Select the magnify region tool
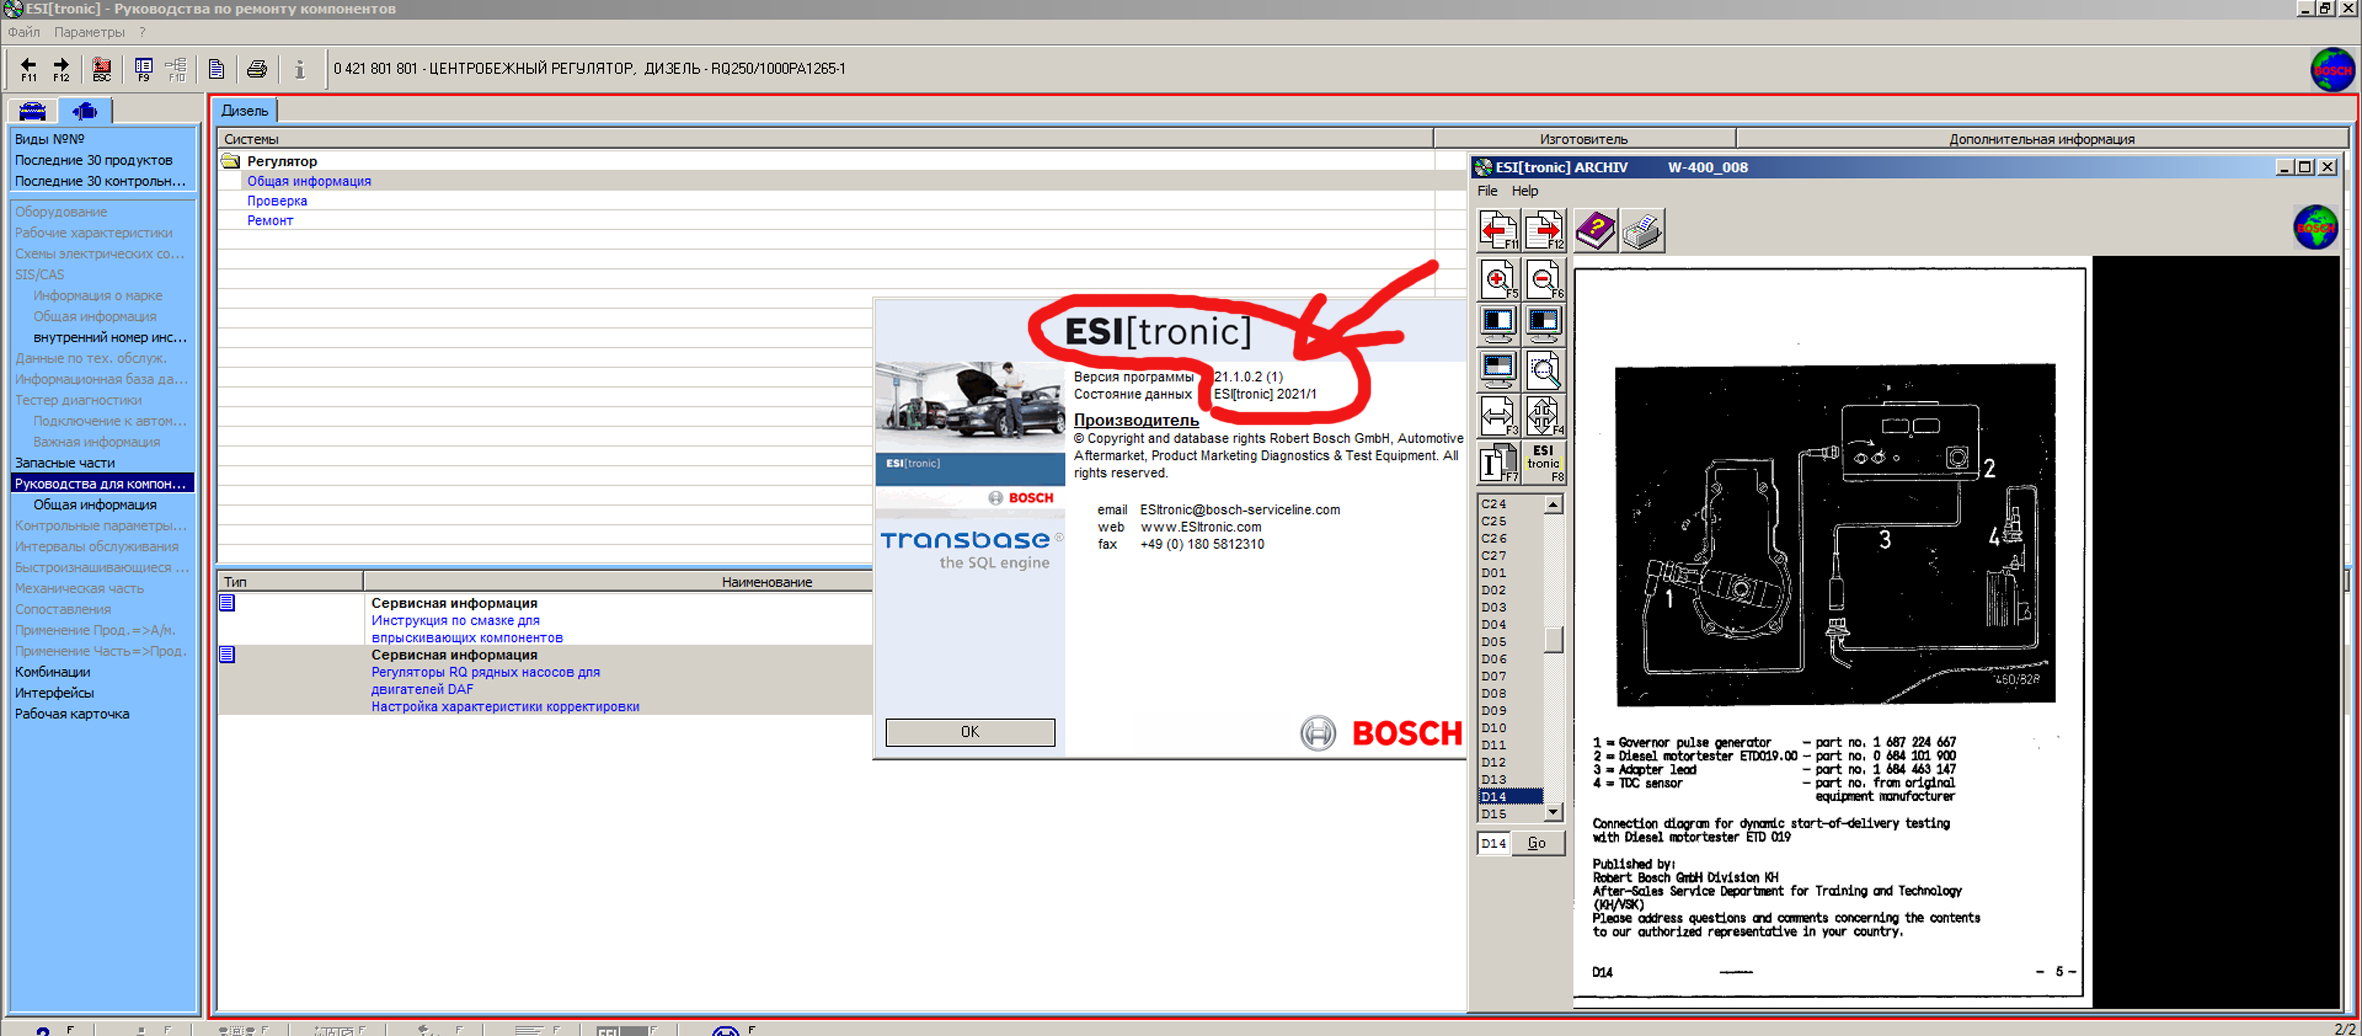Image resolution: width=2362 pixels, height=1036 pixels. point(1543,371)
